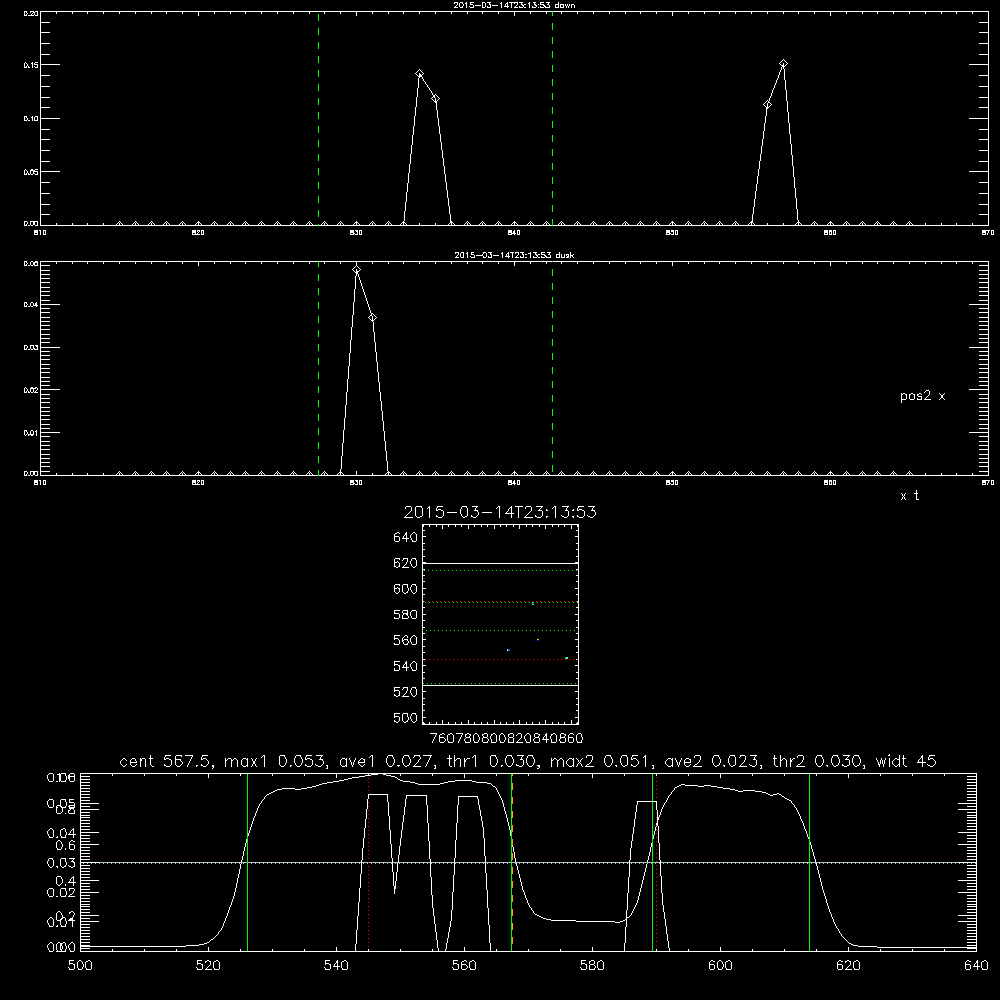
Task: Click y-axis label '500' of the small middle plot
Action: pos(406,718)
